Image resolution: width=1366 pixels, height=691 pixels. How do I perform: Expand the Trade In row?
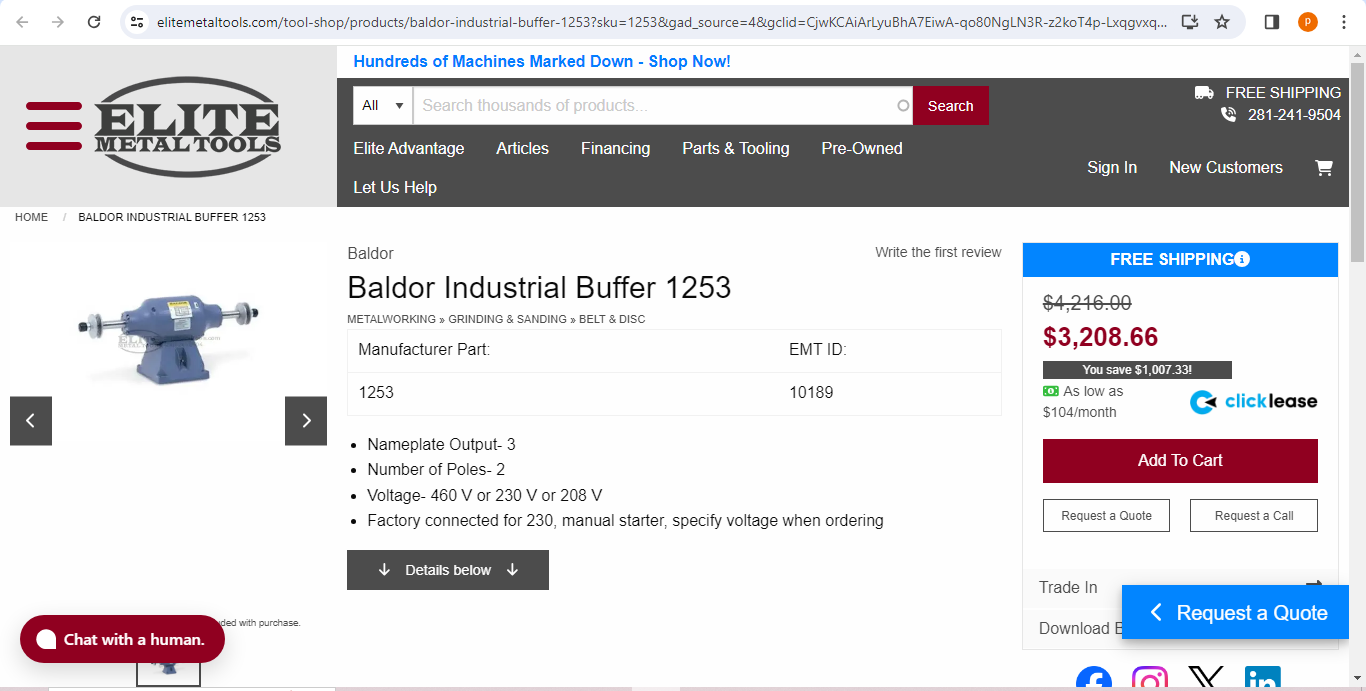pyautogui.click(x=1180, y=588)
